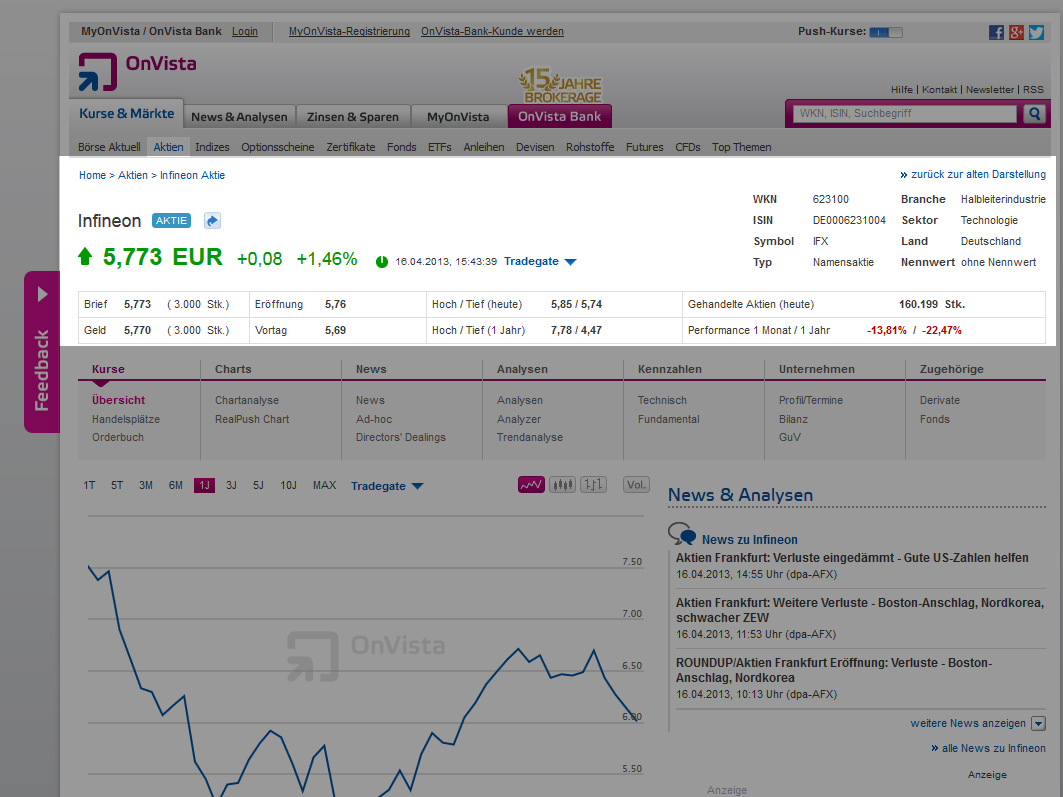
Task: Open the Trendanalyse link
Action: point(529,437)
